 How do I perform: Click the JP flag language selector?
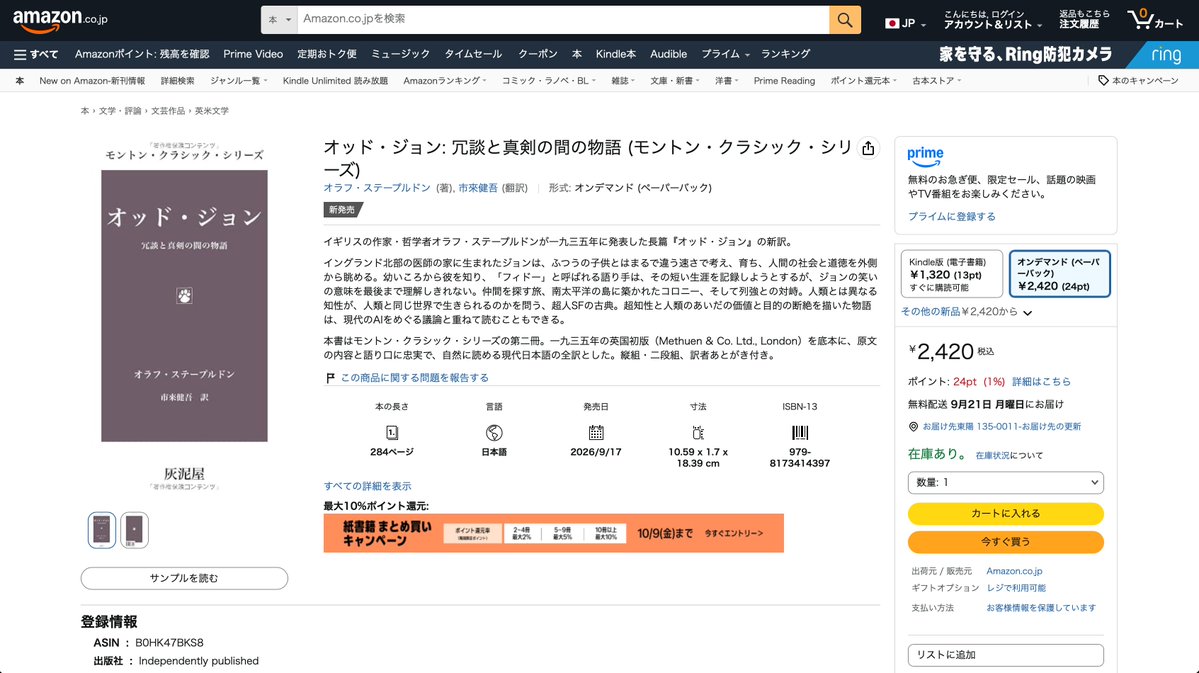coord(905,23)
